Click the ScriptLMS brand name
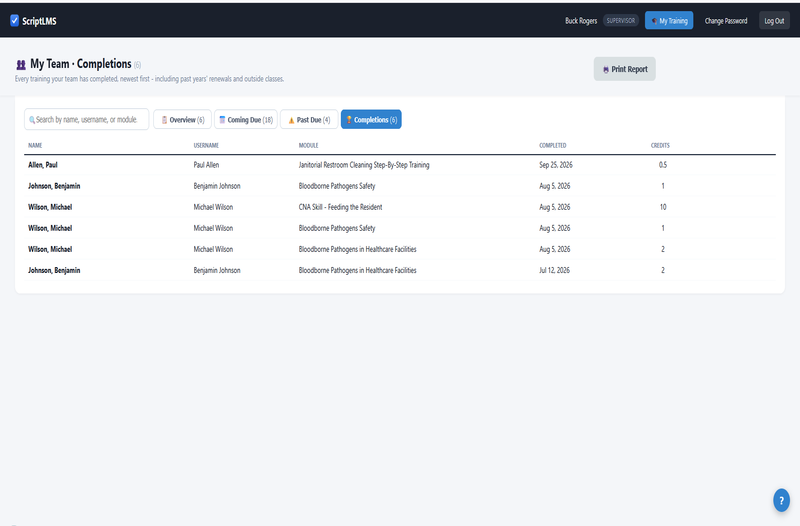 pyautogui.click(x=39, y=21)
